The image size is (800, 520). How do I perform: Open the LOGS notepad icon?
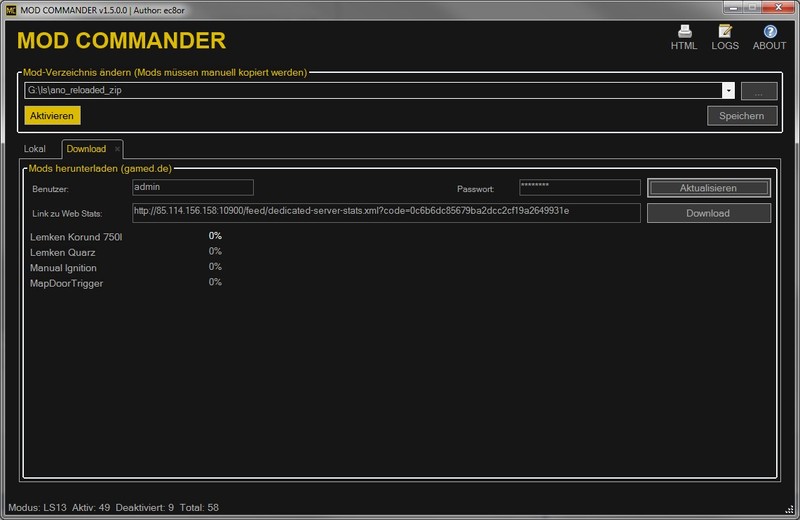[x=725, y=31]
